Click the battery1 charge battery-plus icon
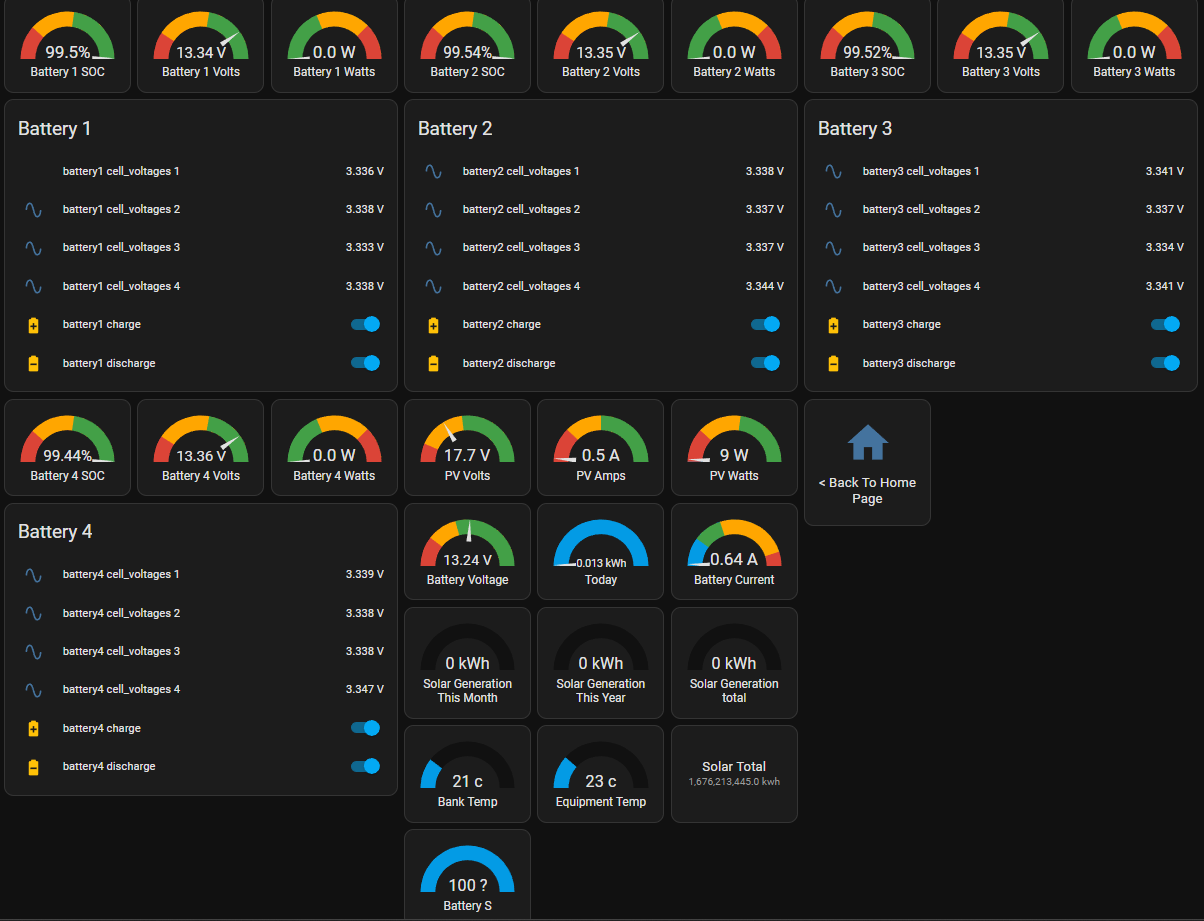This screenshot has width=1204, height=921. [33, 325]
